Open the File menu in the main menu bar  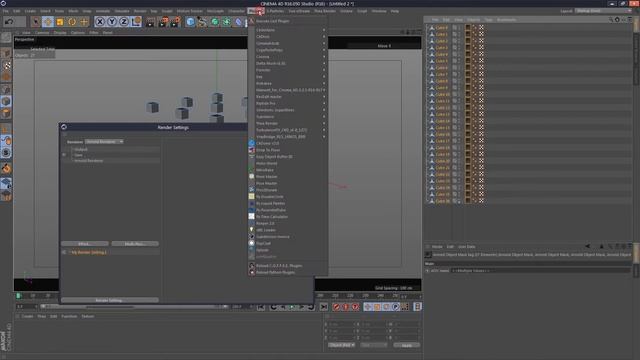pyautogui.click(x=6, y=11)
